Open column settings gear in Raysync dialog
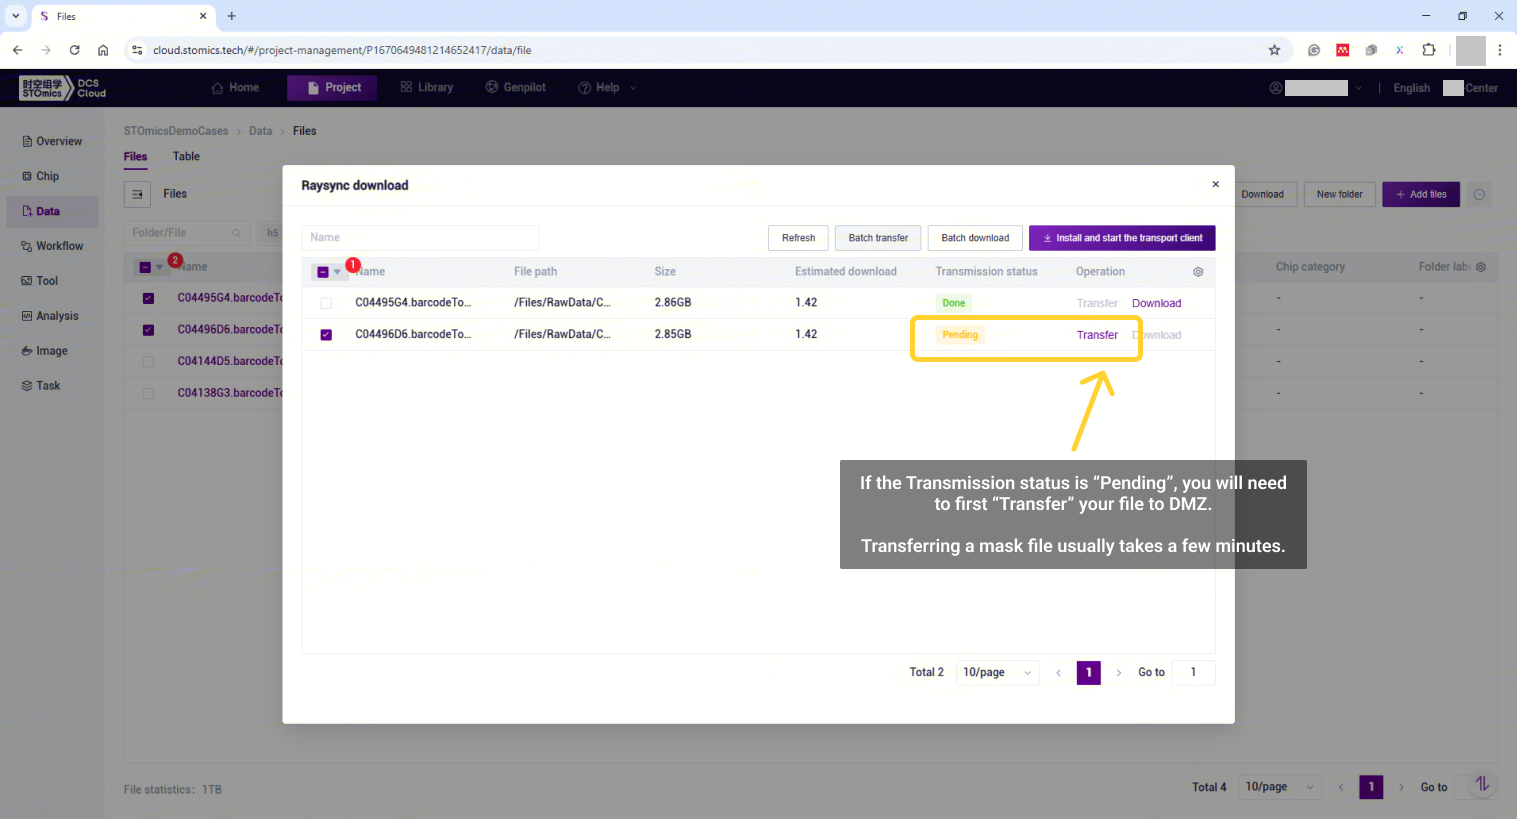The image size is (1517, 819). (1198, 272)
